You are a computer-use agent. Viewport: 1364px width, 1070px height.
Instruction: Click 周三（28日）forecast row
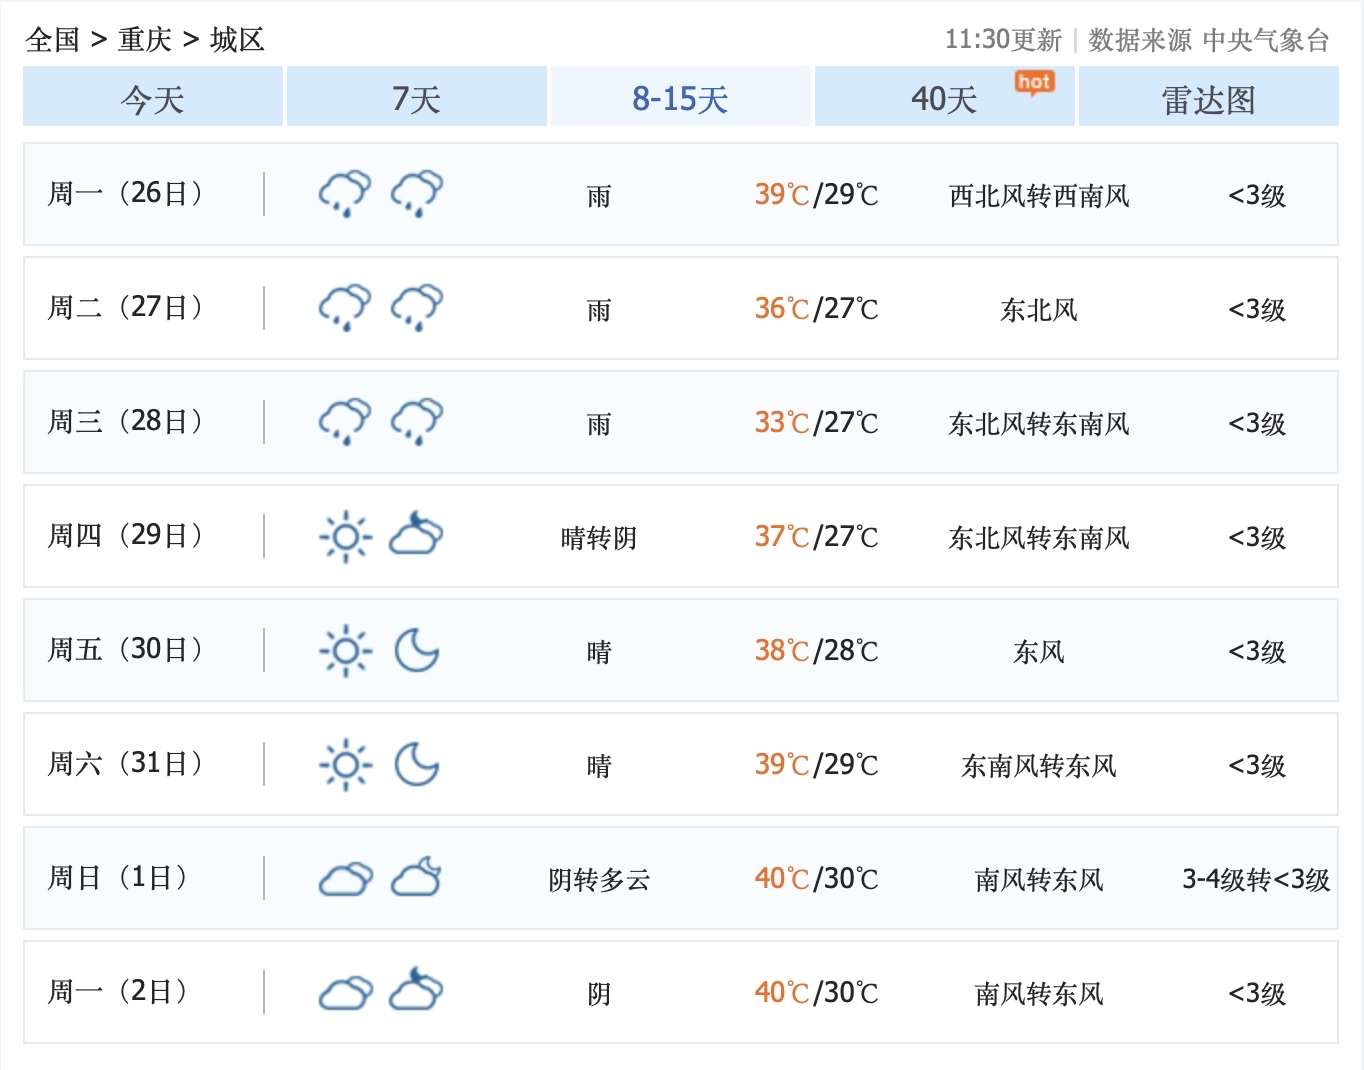click(x=680, y=422)
